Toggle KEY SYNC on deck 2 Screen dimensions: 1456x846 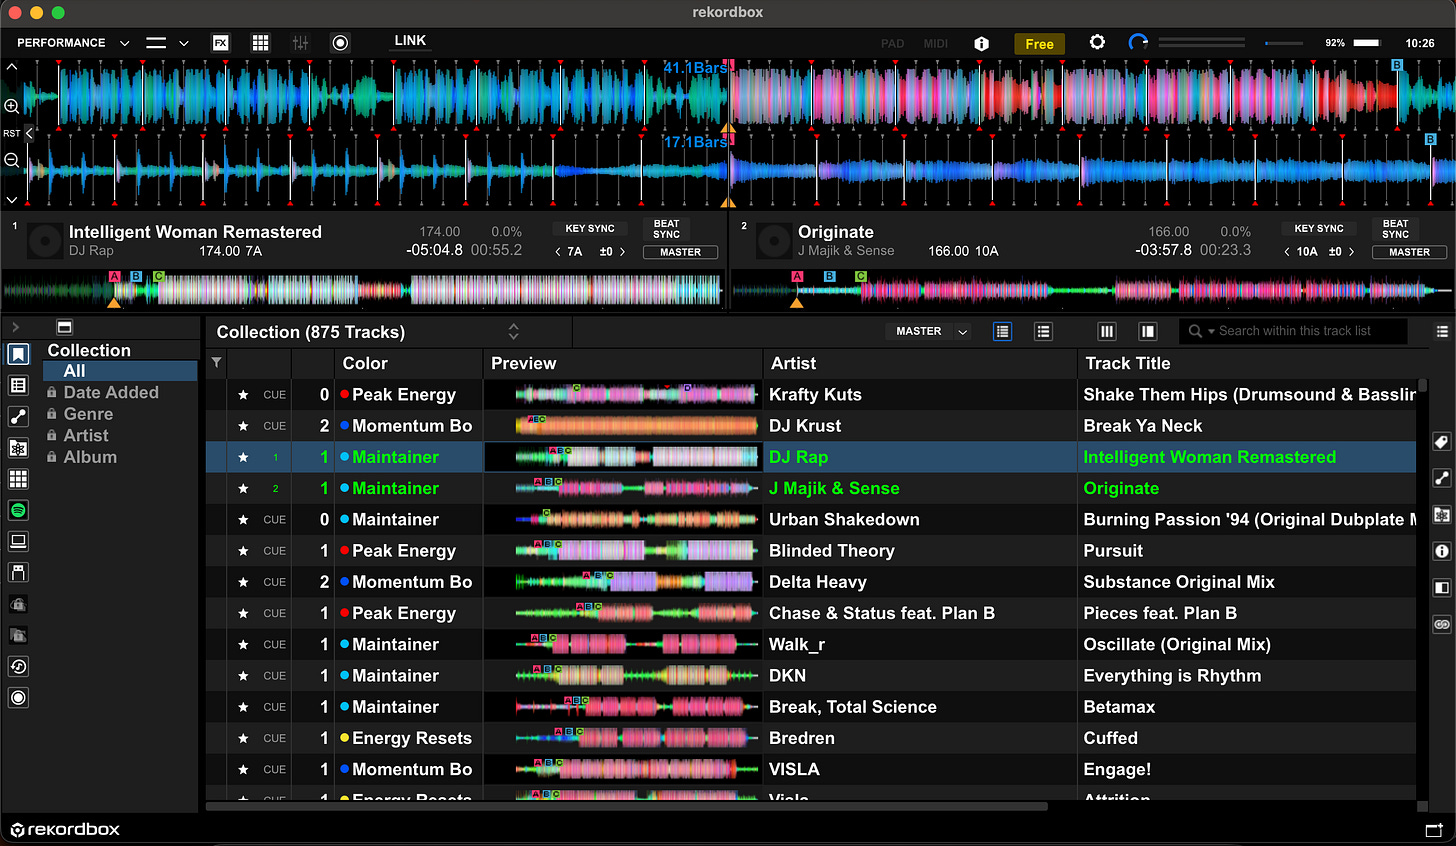[x=1319, y=229]
